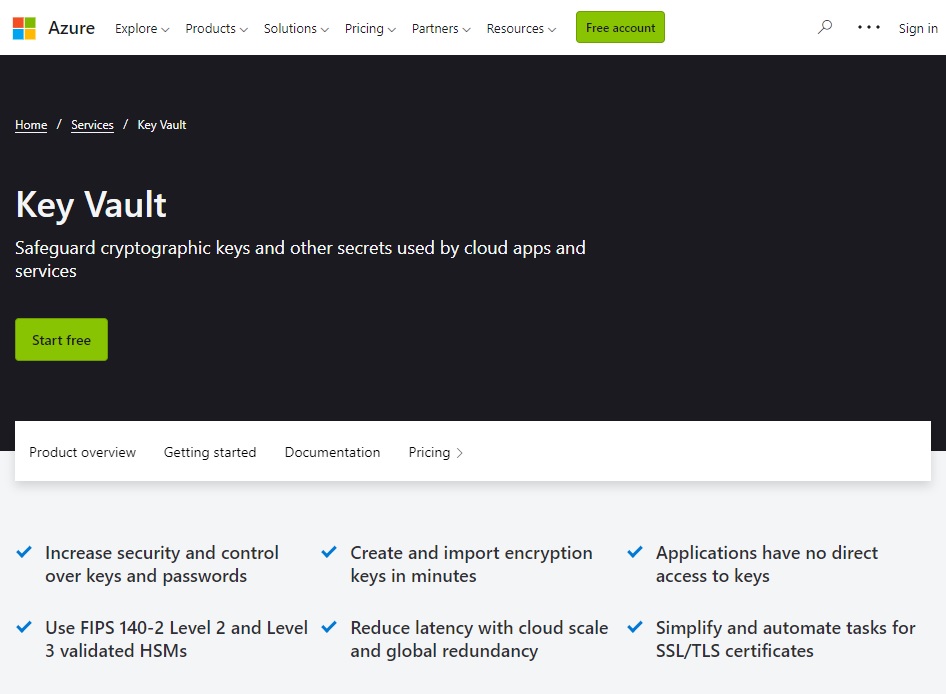Click the Microsoft logo icon
946x694 pixels.
pos(24,28)
